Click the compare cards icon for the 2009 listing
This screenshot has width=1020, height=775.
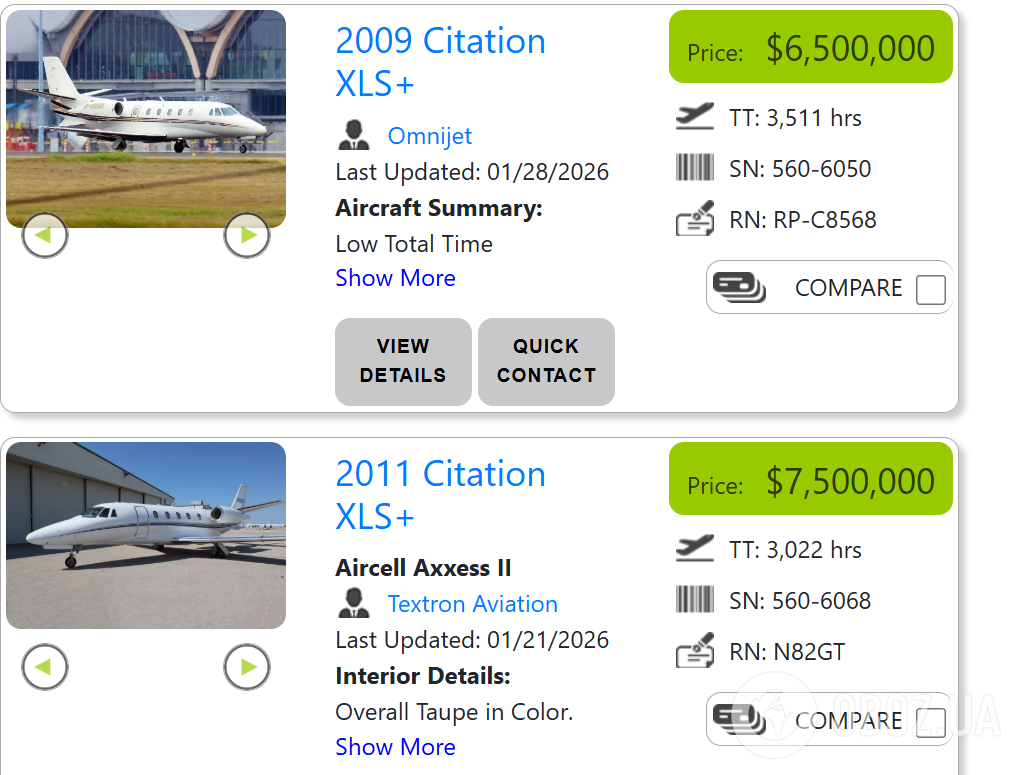click(739, 288)
